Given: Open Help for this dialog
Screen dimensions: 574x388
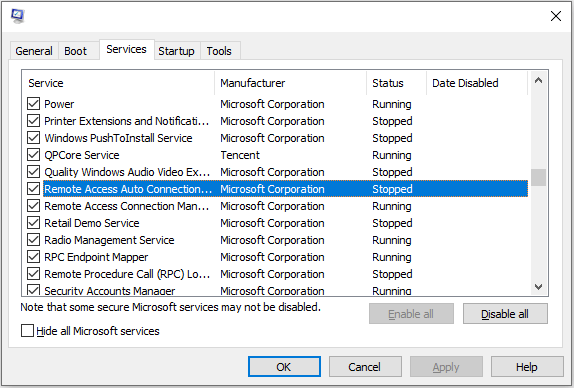Looking at the screenshot, I should point(527,367).
